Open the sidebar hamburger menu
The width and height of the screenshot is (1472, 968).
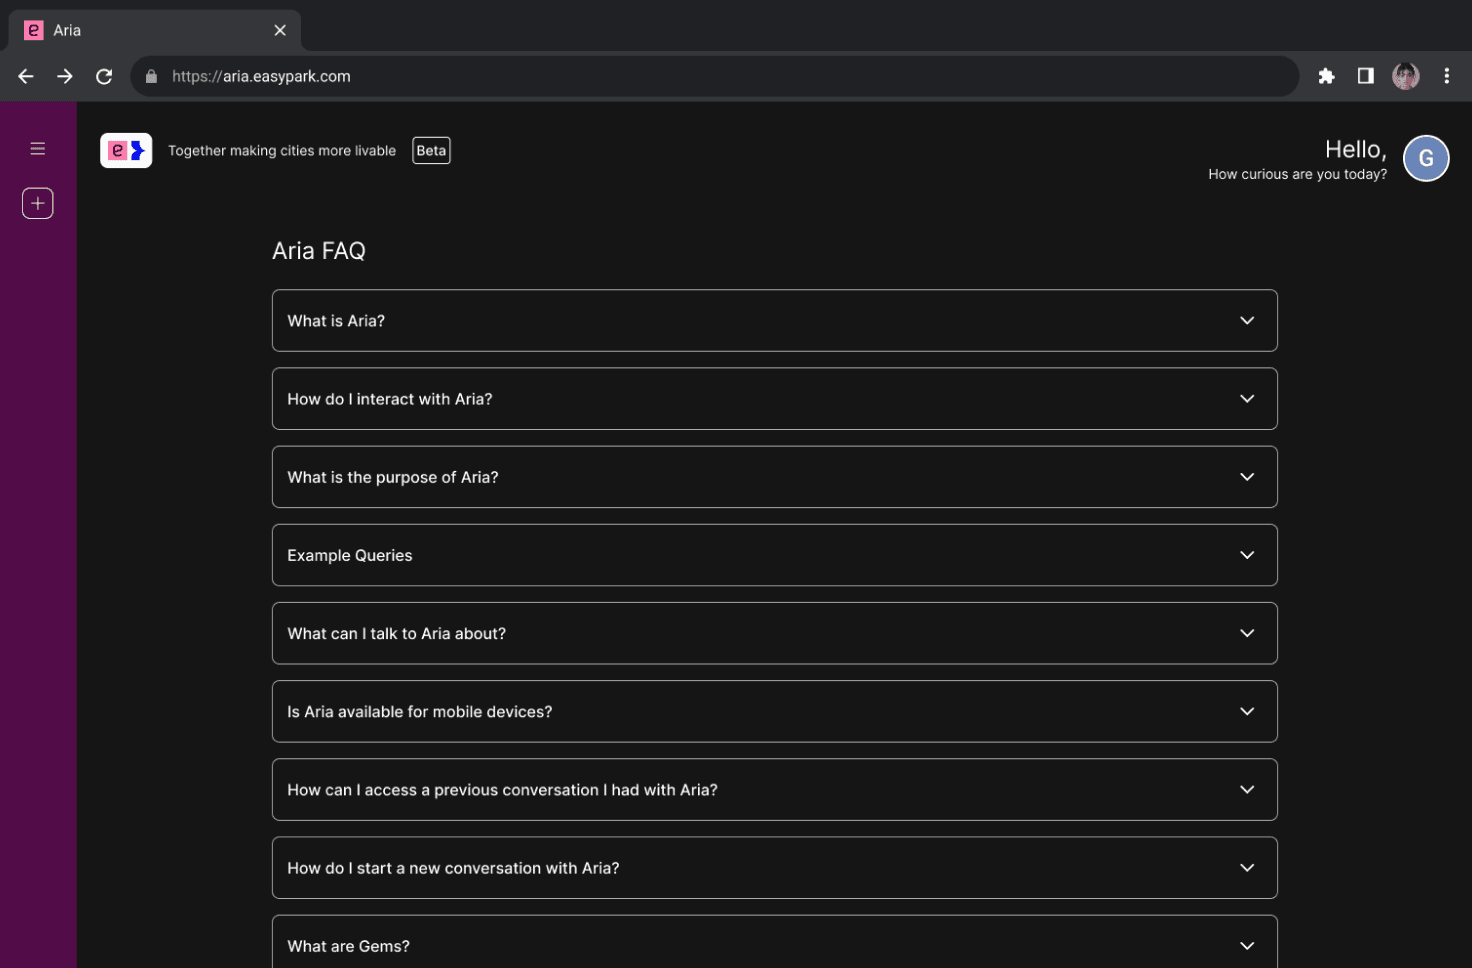(38, 149)
